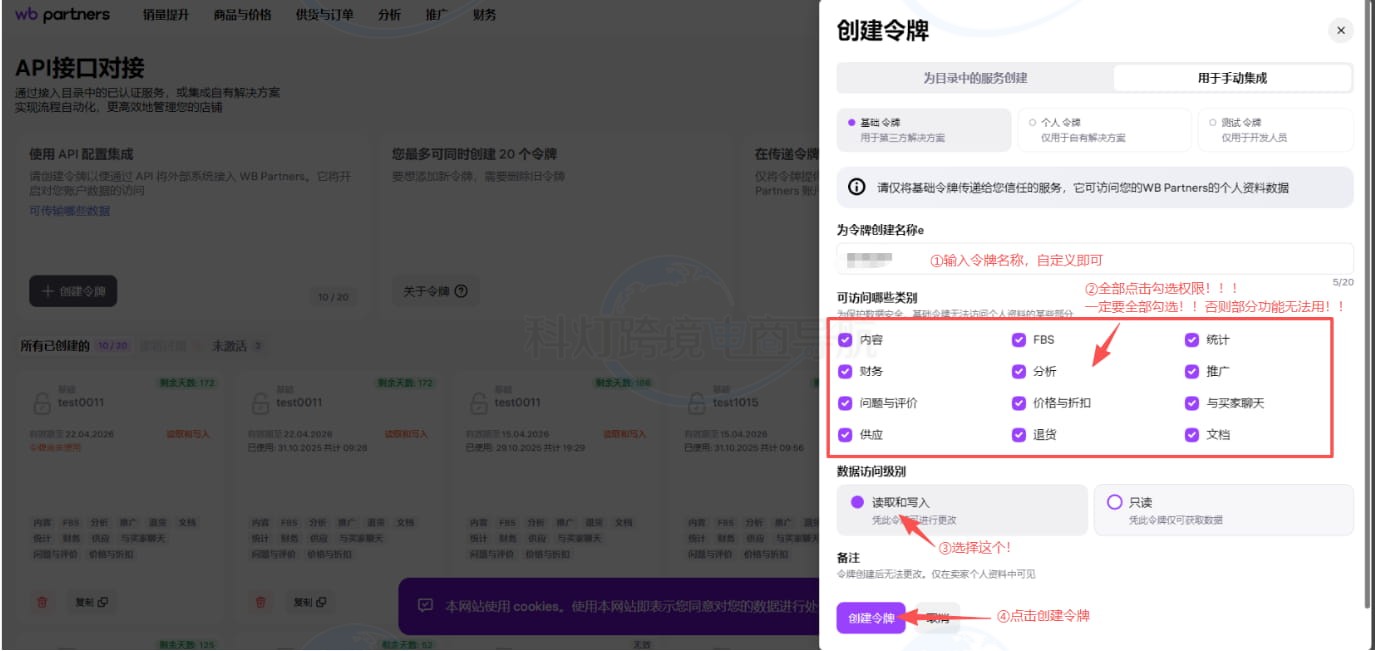Click the 复制 copy icon on the first token card
1375x651 pixels.
point(103,602)
